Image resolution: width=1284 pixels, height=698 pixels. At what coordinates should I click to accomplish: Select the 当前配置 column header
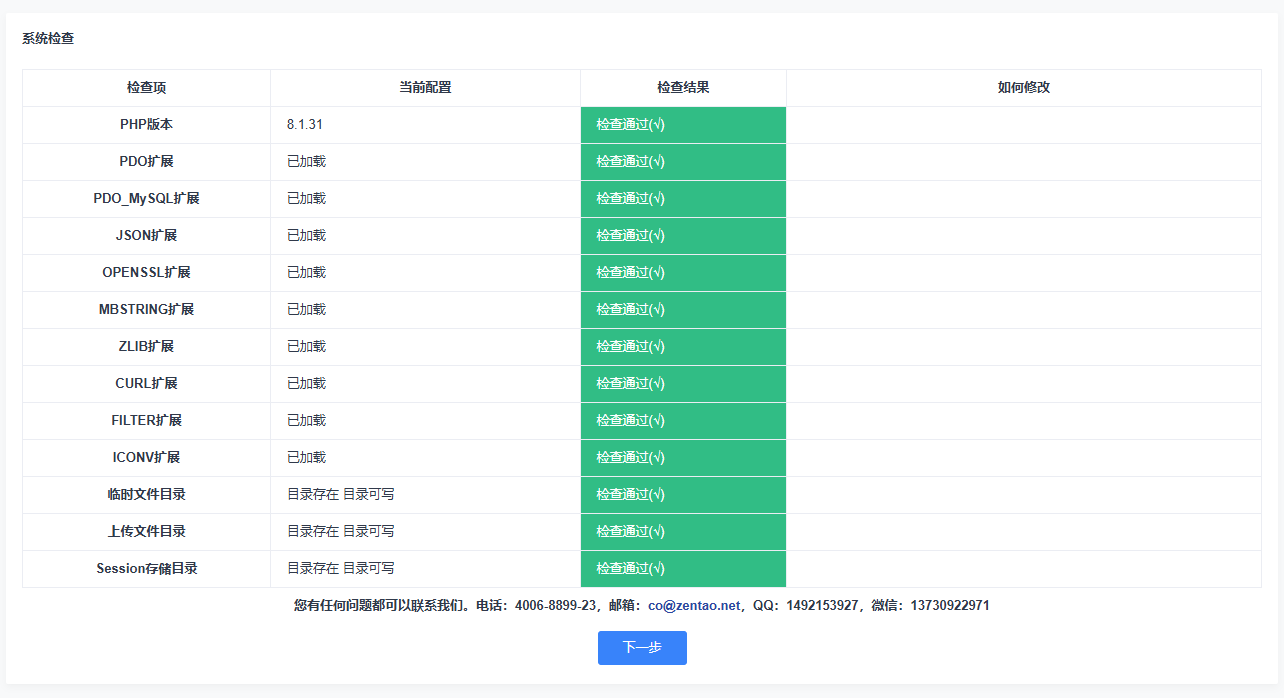click(x=425, y=88)
